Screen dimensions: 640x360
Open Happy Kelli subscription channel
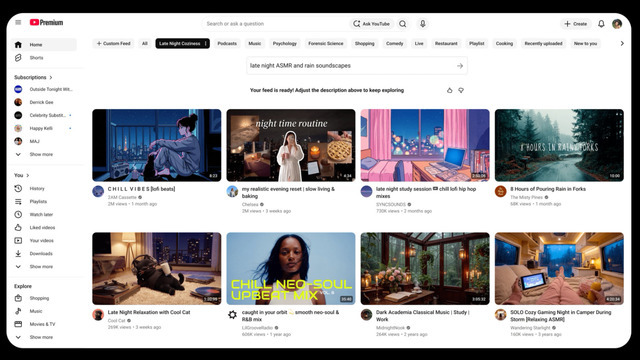click(x=44, y=128)
